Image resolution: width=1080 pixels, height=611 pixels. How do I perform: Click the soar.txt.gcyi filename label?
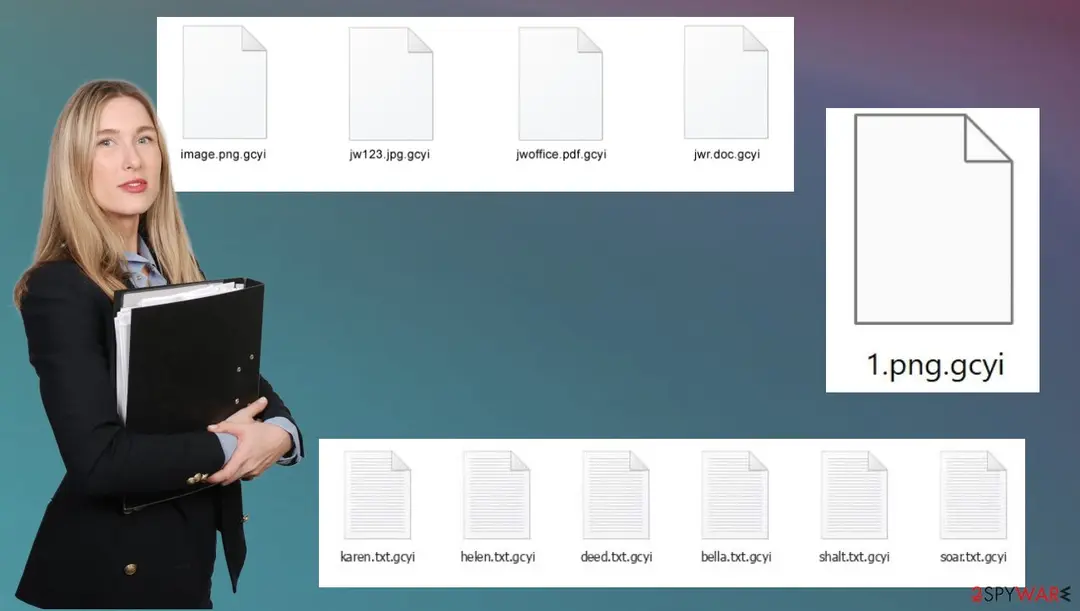tap(973, 557)
